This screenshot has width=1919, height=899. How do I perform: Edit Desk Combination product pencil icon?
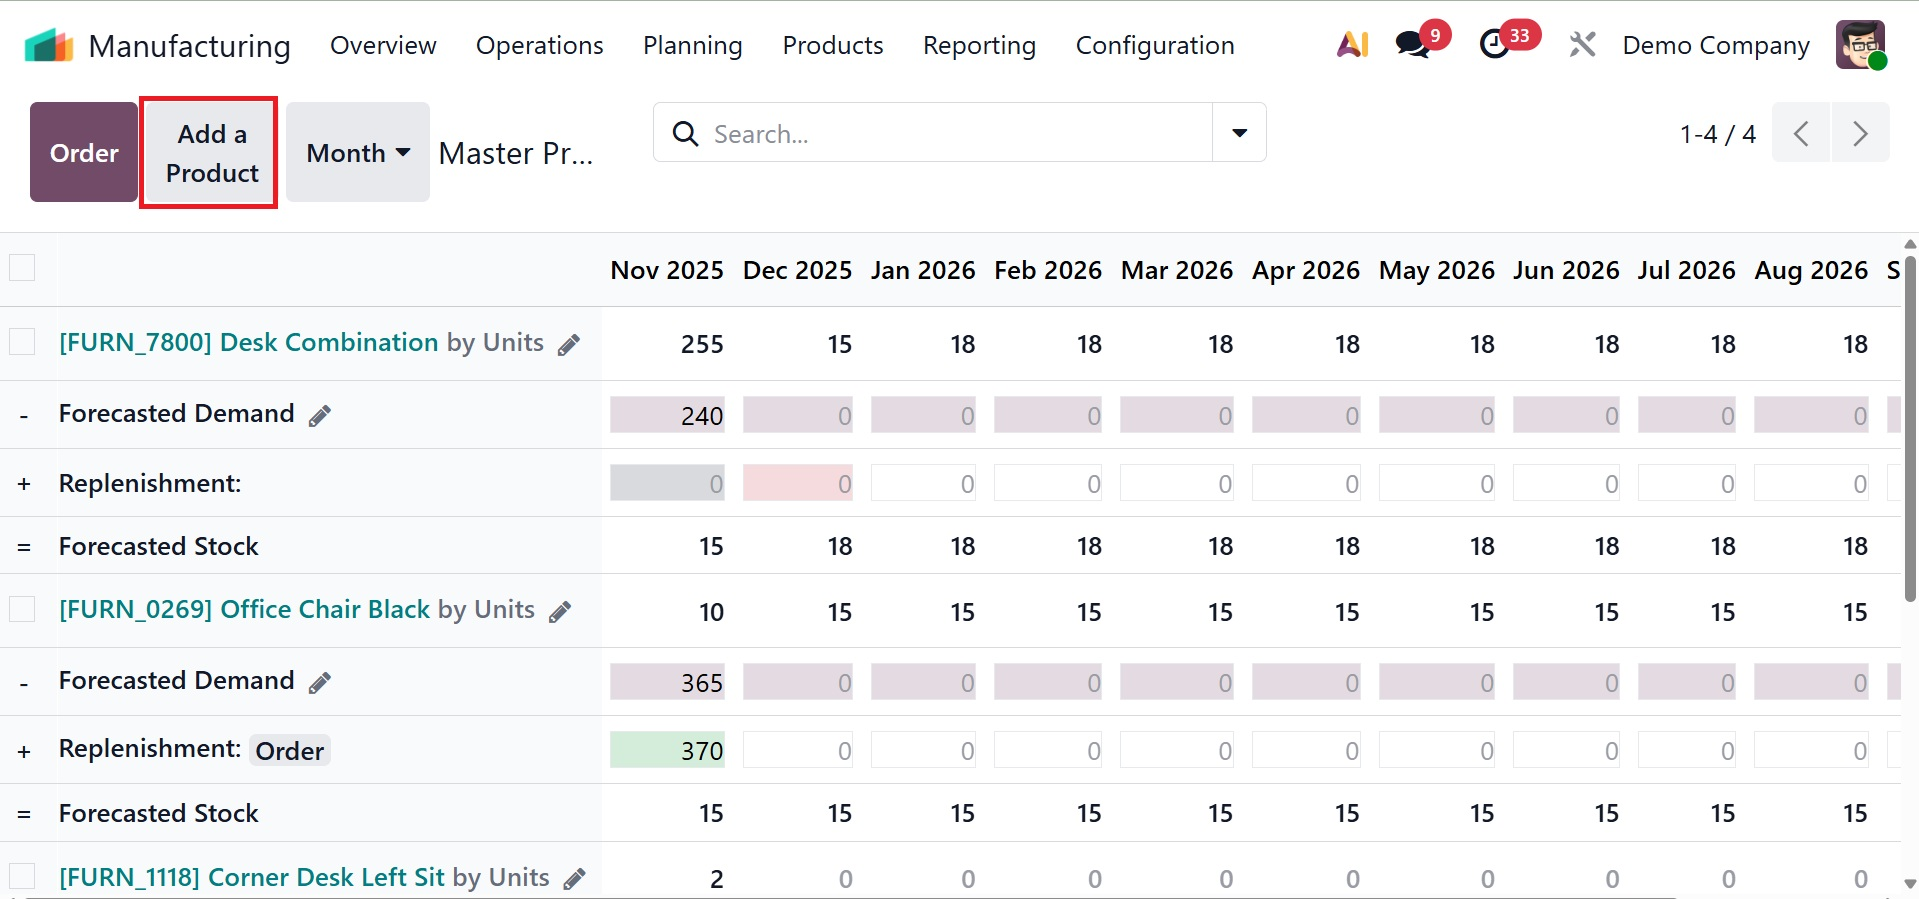pos(569,345)
